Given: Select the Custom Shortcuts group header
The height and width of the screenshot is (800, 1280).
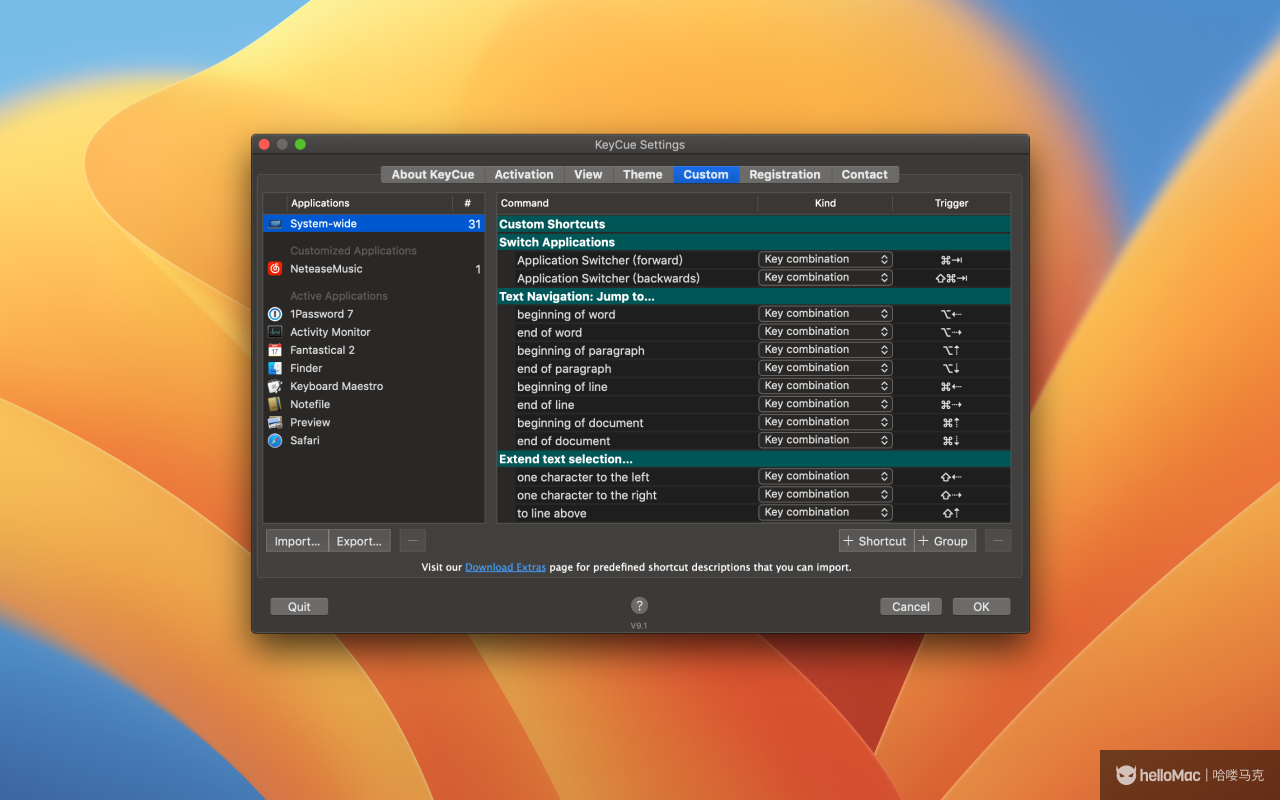Looking at the screenshot, I should pos(754,224).
